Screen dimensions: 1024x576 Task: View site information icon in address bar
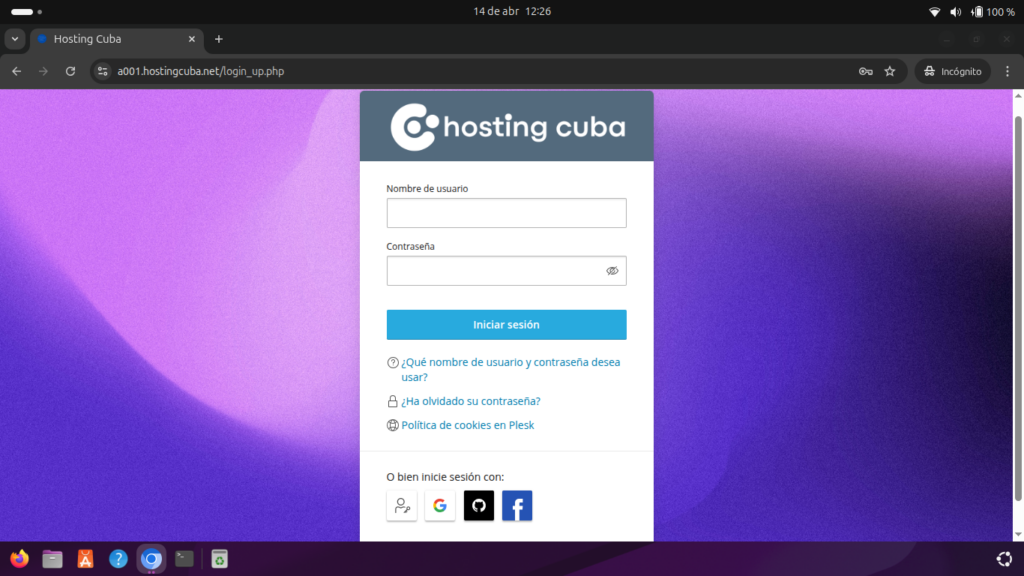tap(102, 71)
